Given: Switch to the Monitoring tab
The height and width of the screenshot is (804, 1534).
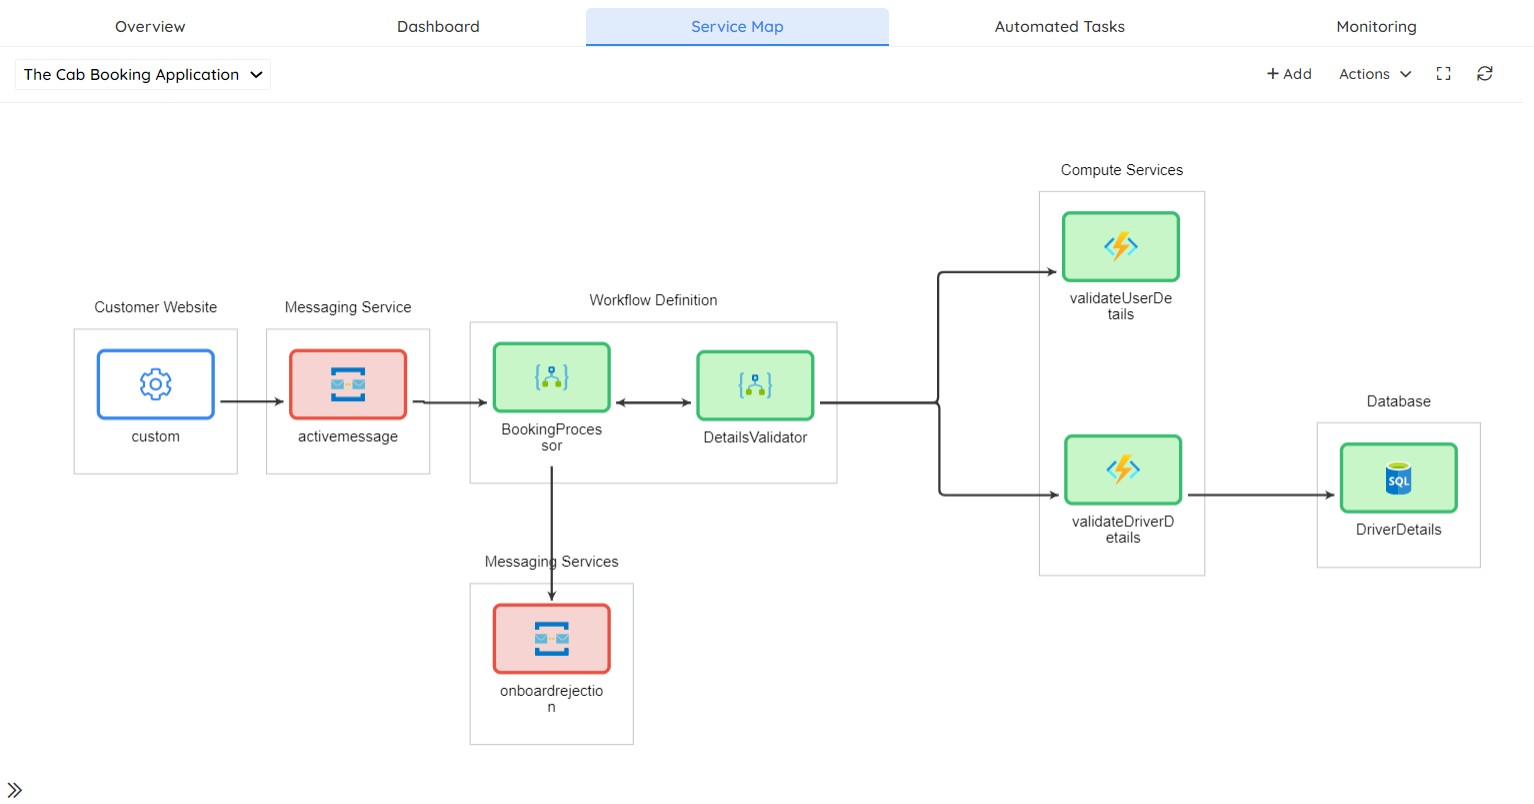Looking at the screenshot, I should [x=1376, y=27].
